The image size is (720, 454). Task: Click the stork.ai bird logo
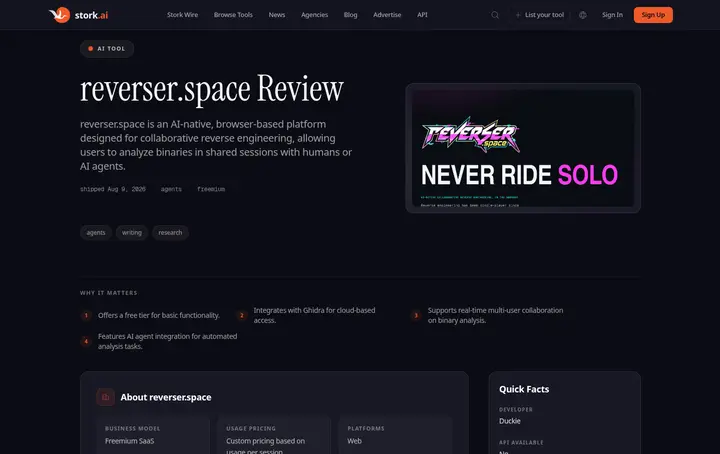point(59,15)
